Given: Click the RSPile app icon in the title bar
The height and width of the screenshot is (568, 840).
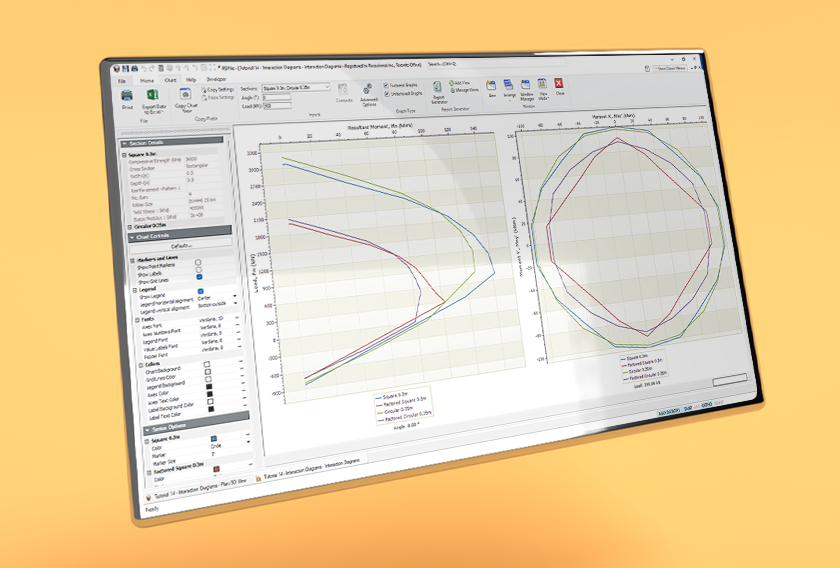Looking at the screenshot, I should click(x=117, y=69).
